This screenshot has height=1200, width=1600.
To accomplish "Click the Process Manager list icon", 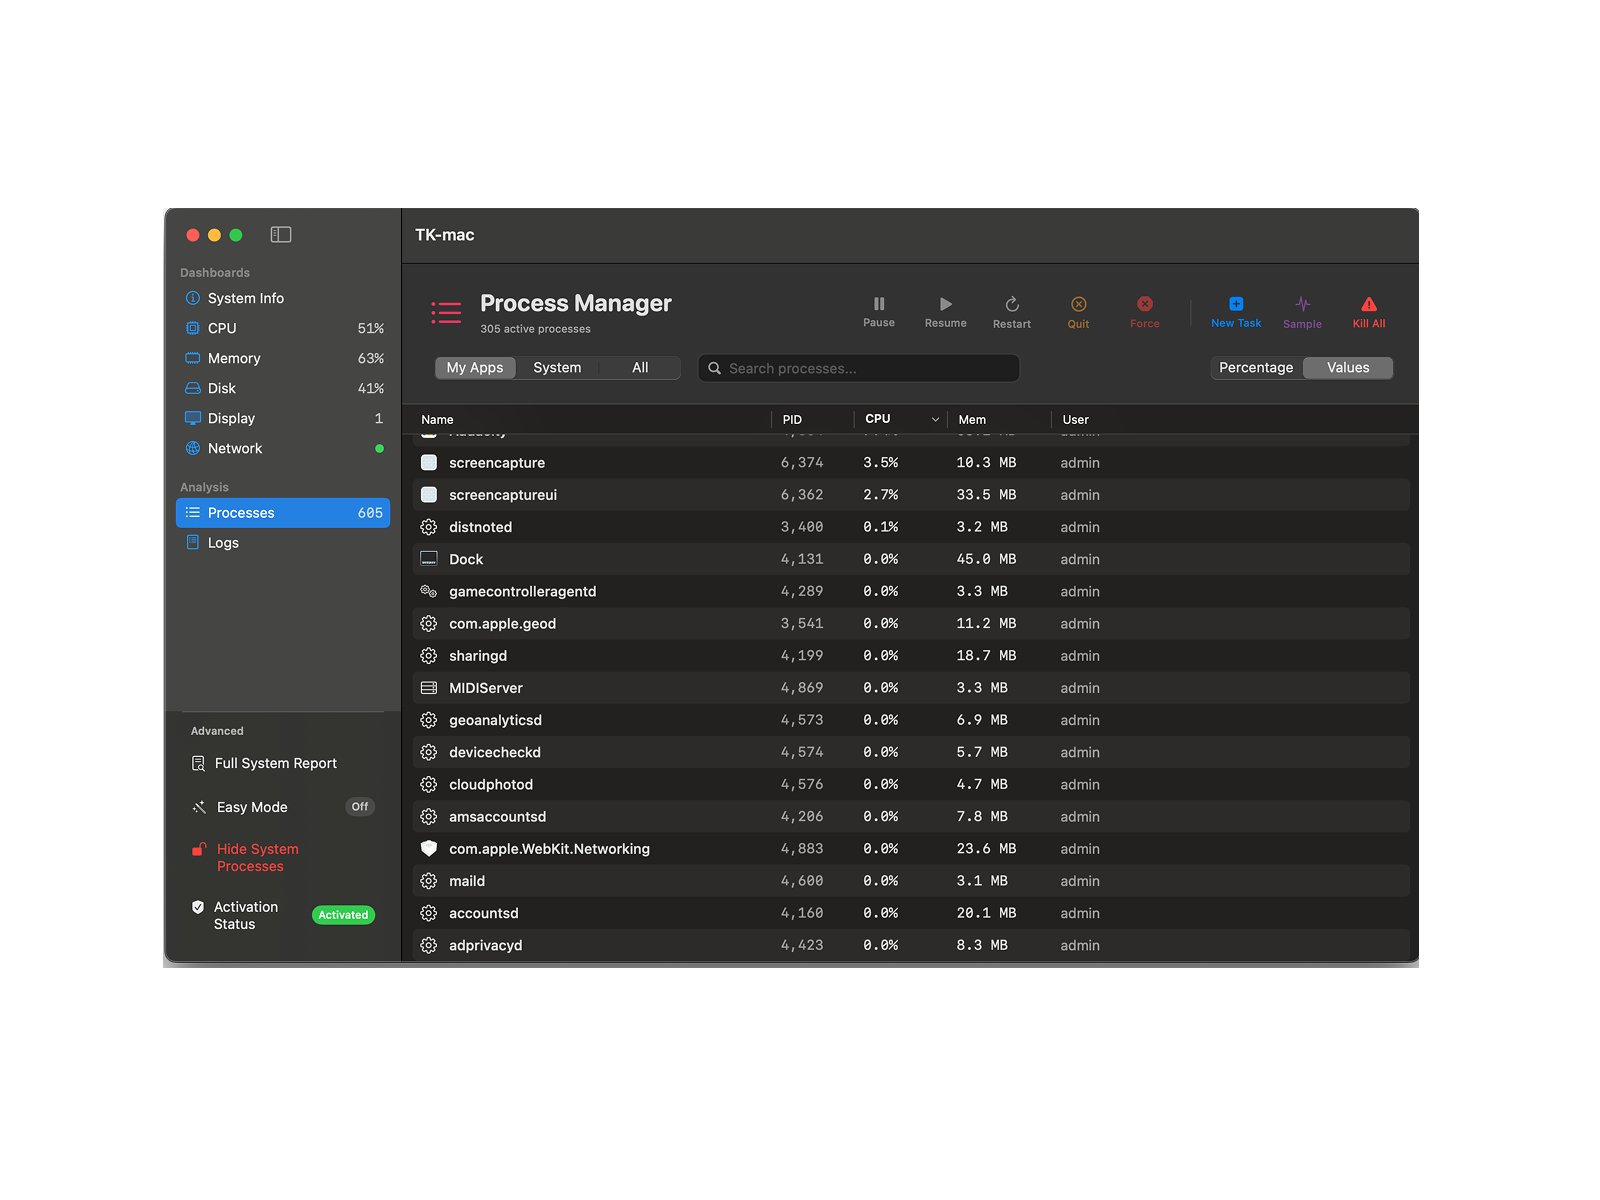I will (446, 313).
